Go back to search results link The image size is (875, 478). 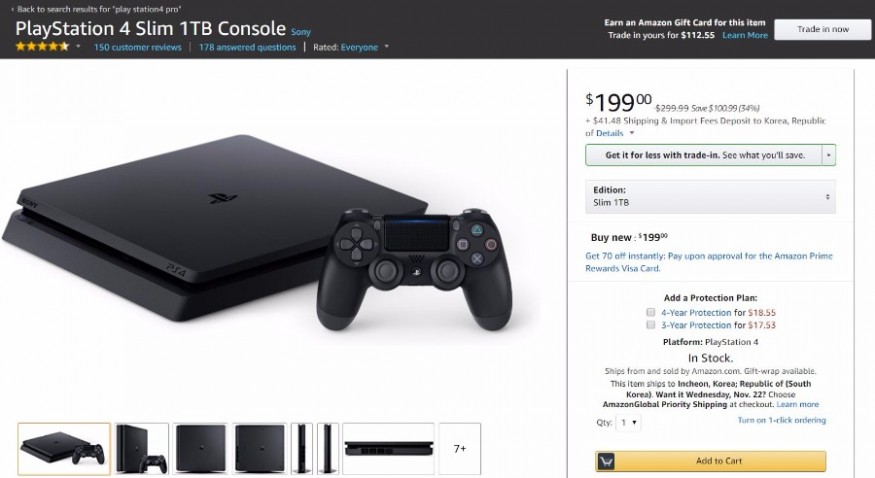[x=96, y=9]
